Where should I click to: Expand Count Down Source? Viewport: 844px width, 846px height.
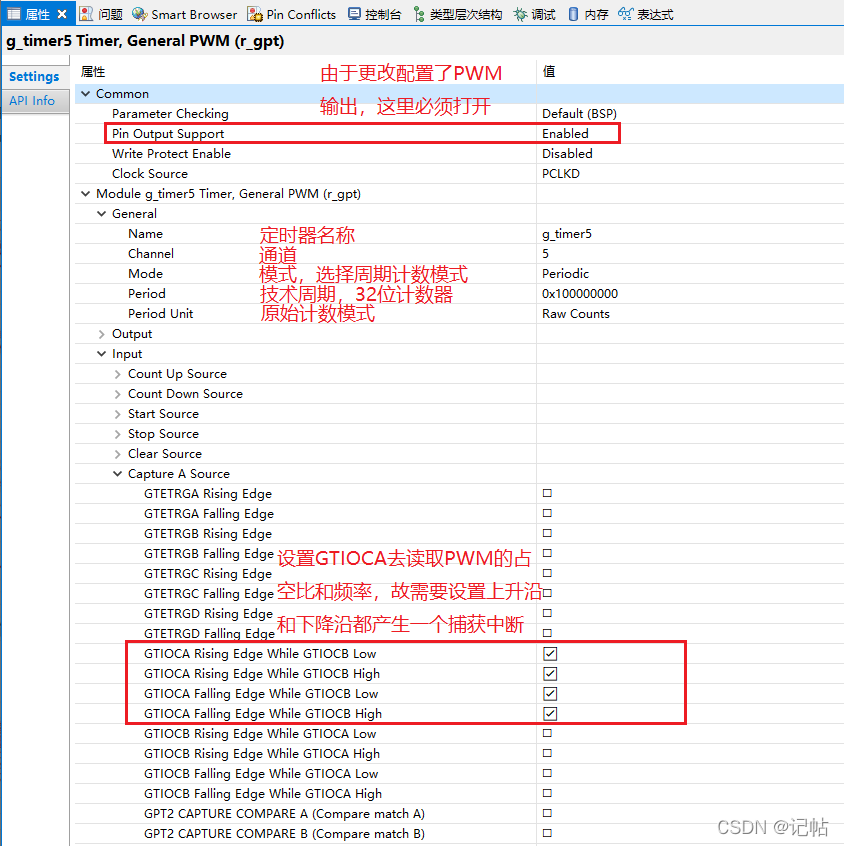tap(118, 394)
